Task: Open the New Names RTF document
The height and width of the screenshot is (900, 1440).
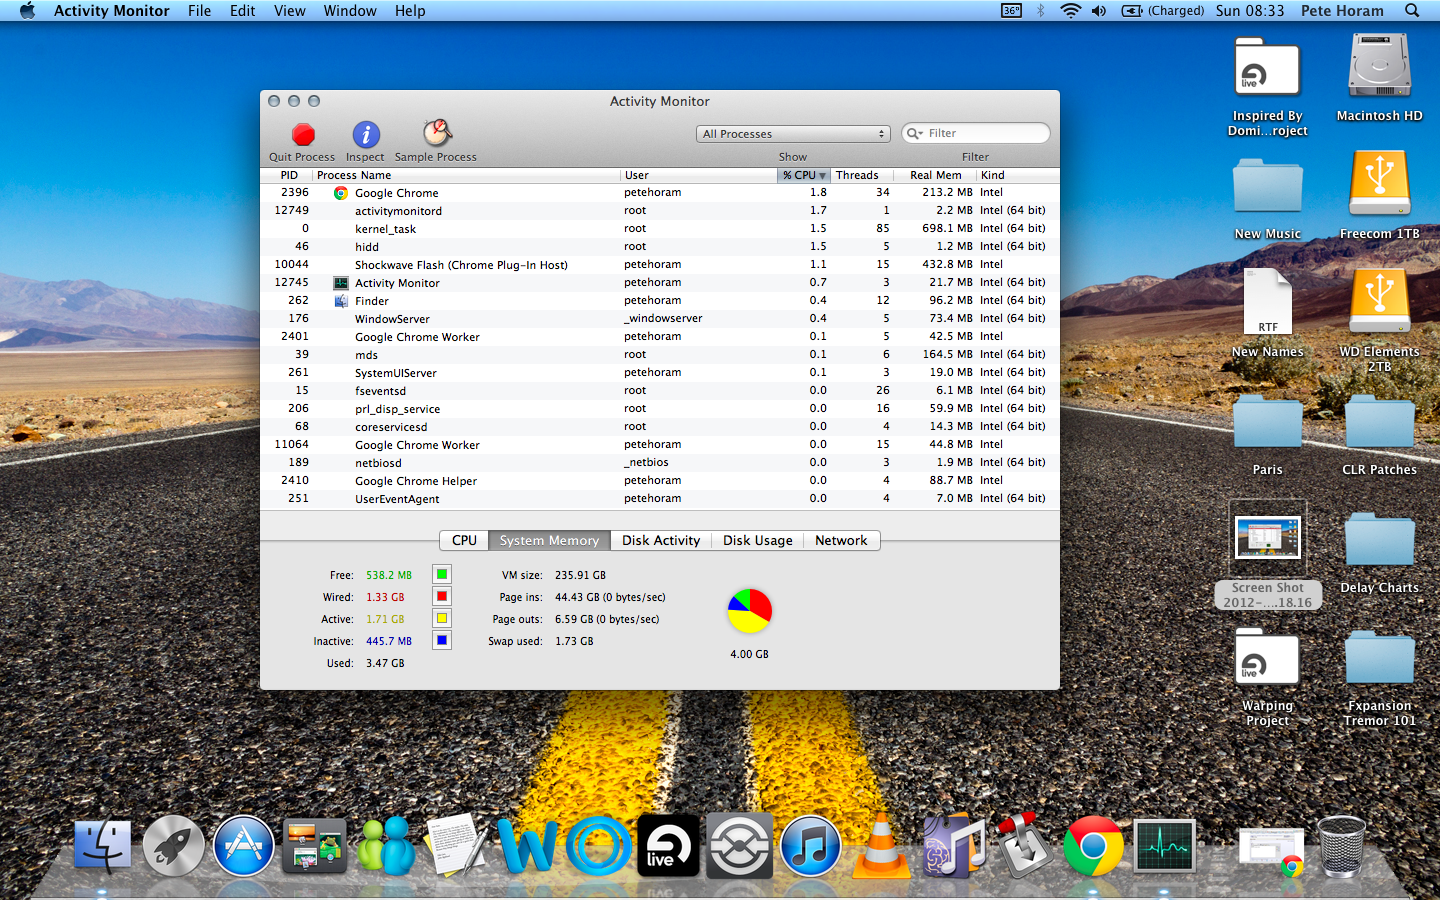Action: click(1267, 302)
